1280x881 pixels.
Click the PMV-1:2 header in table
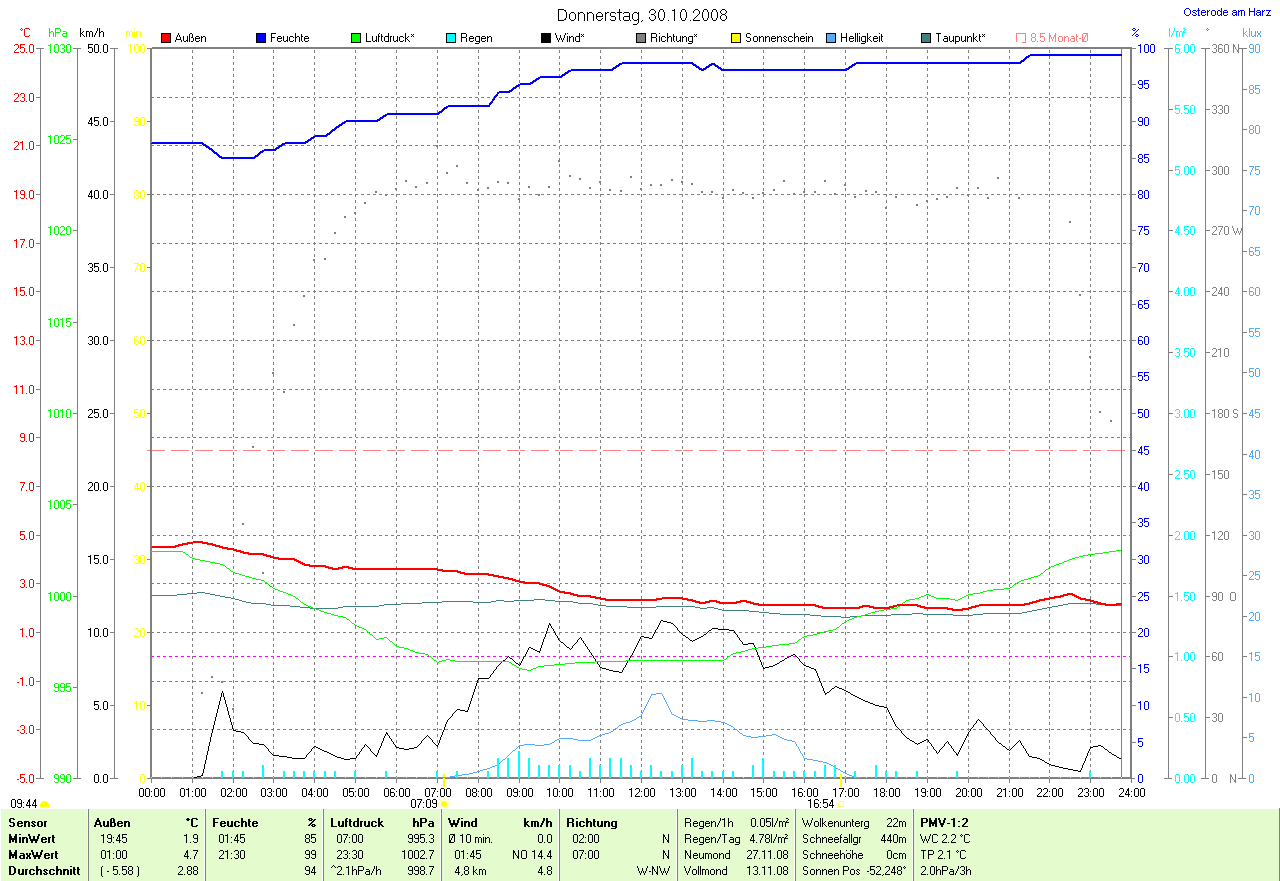click(x=944, y=822)
